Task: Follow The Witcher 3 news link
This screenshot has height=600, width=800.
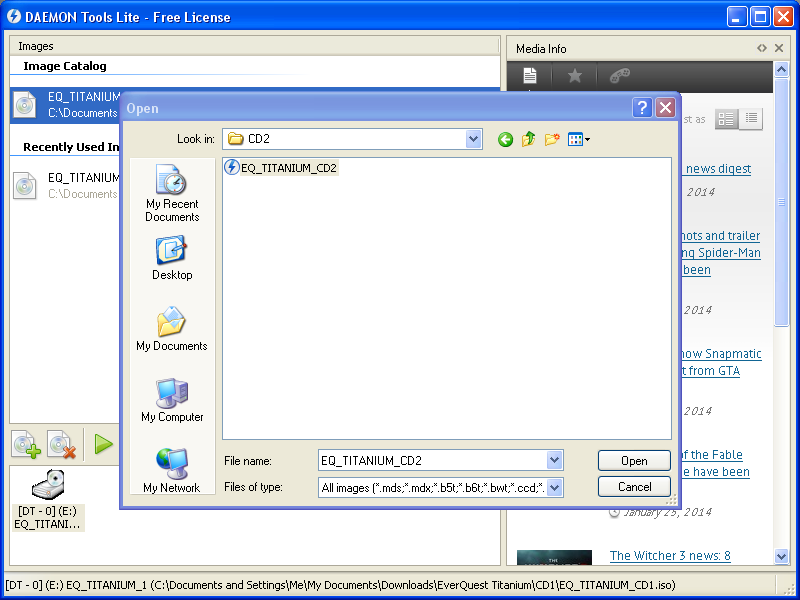Action: coord(669,554)
